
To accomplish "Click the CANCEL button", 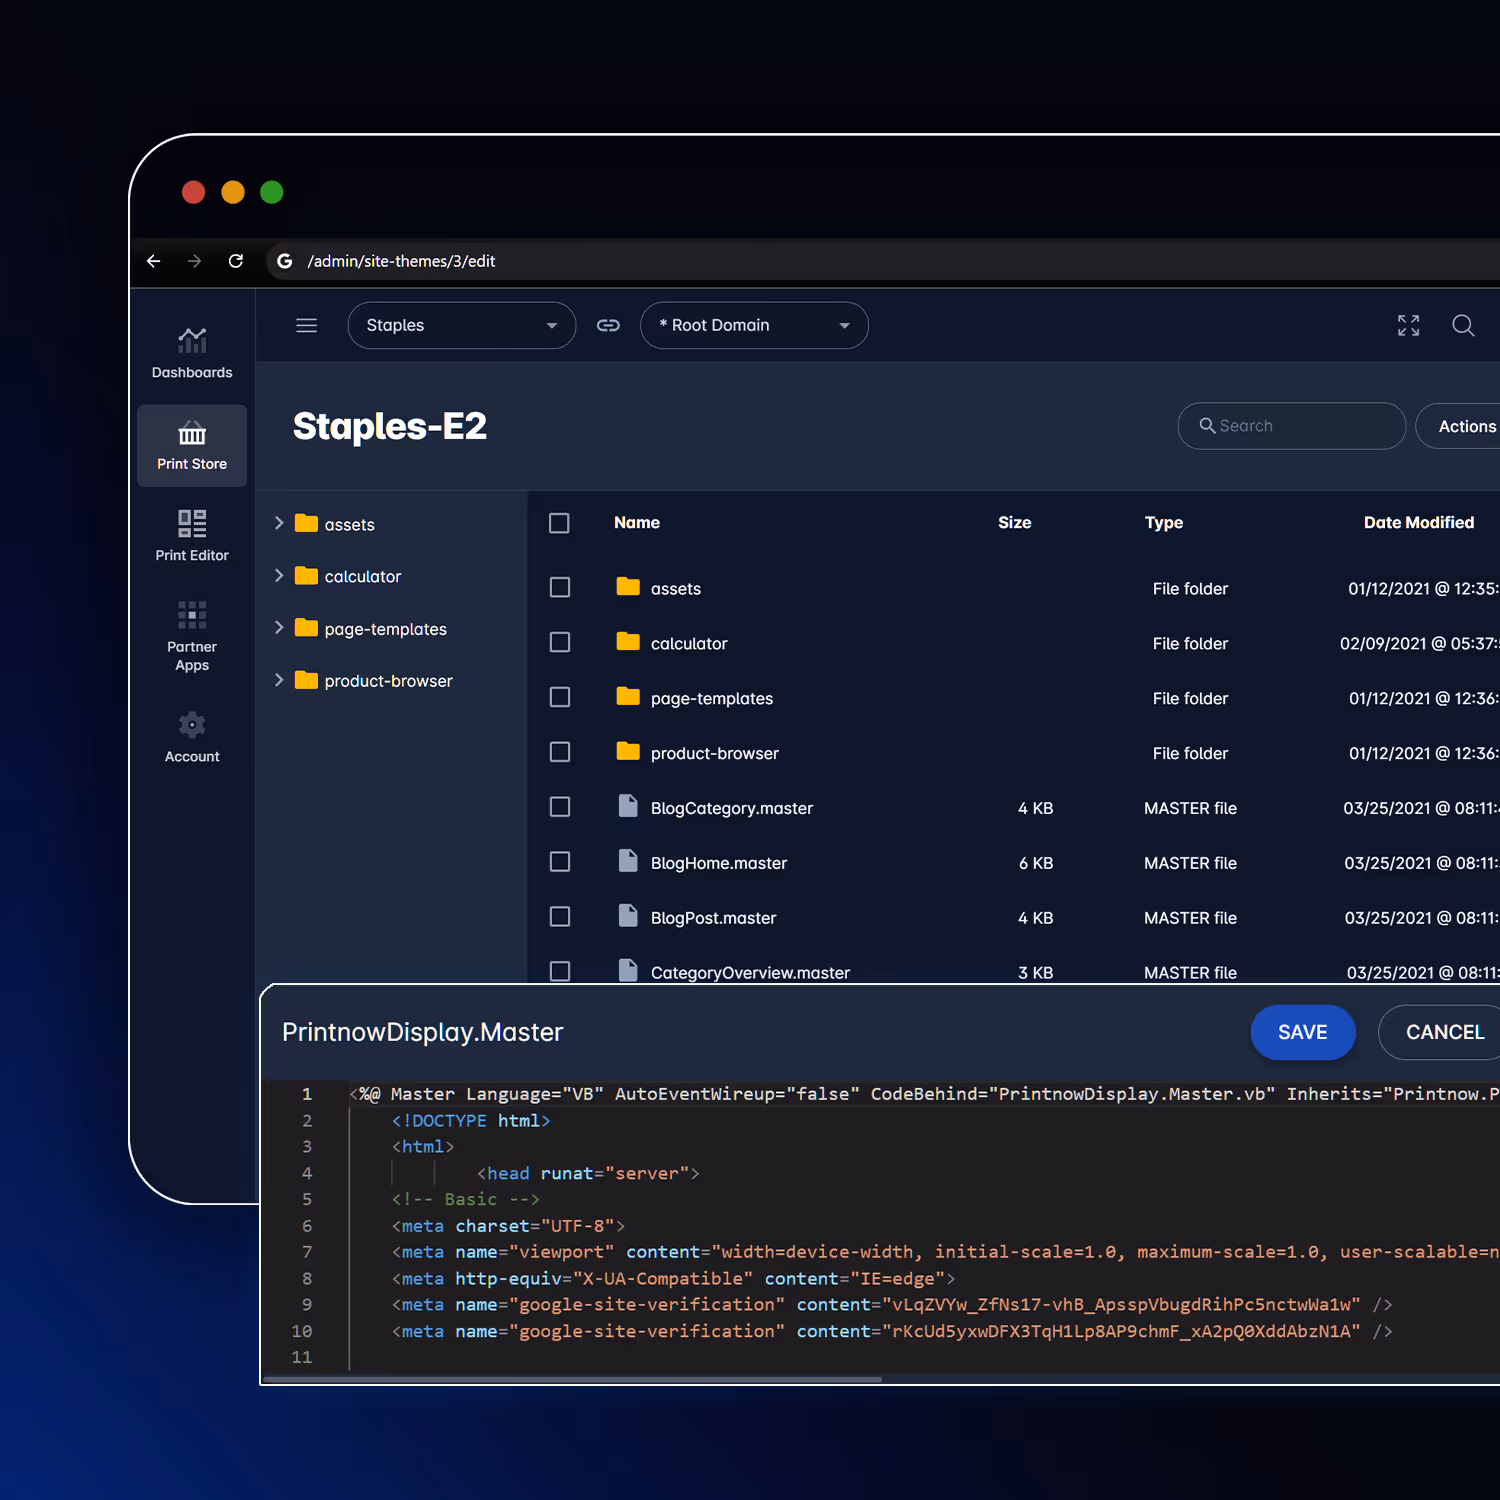I will [1440, 1032].
